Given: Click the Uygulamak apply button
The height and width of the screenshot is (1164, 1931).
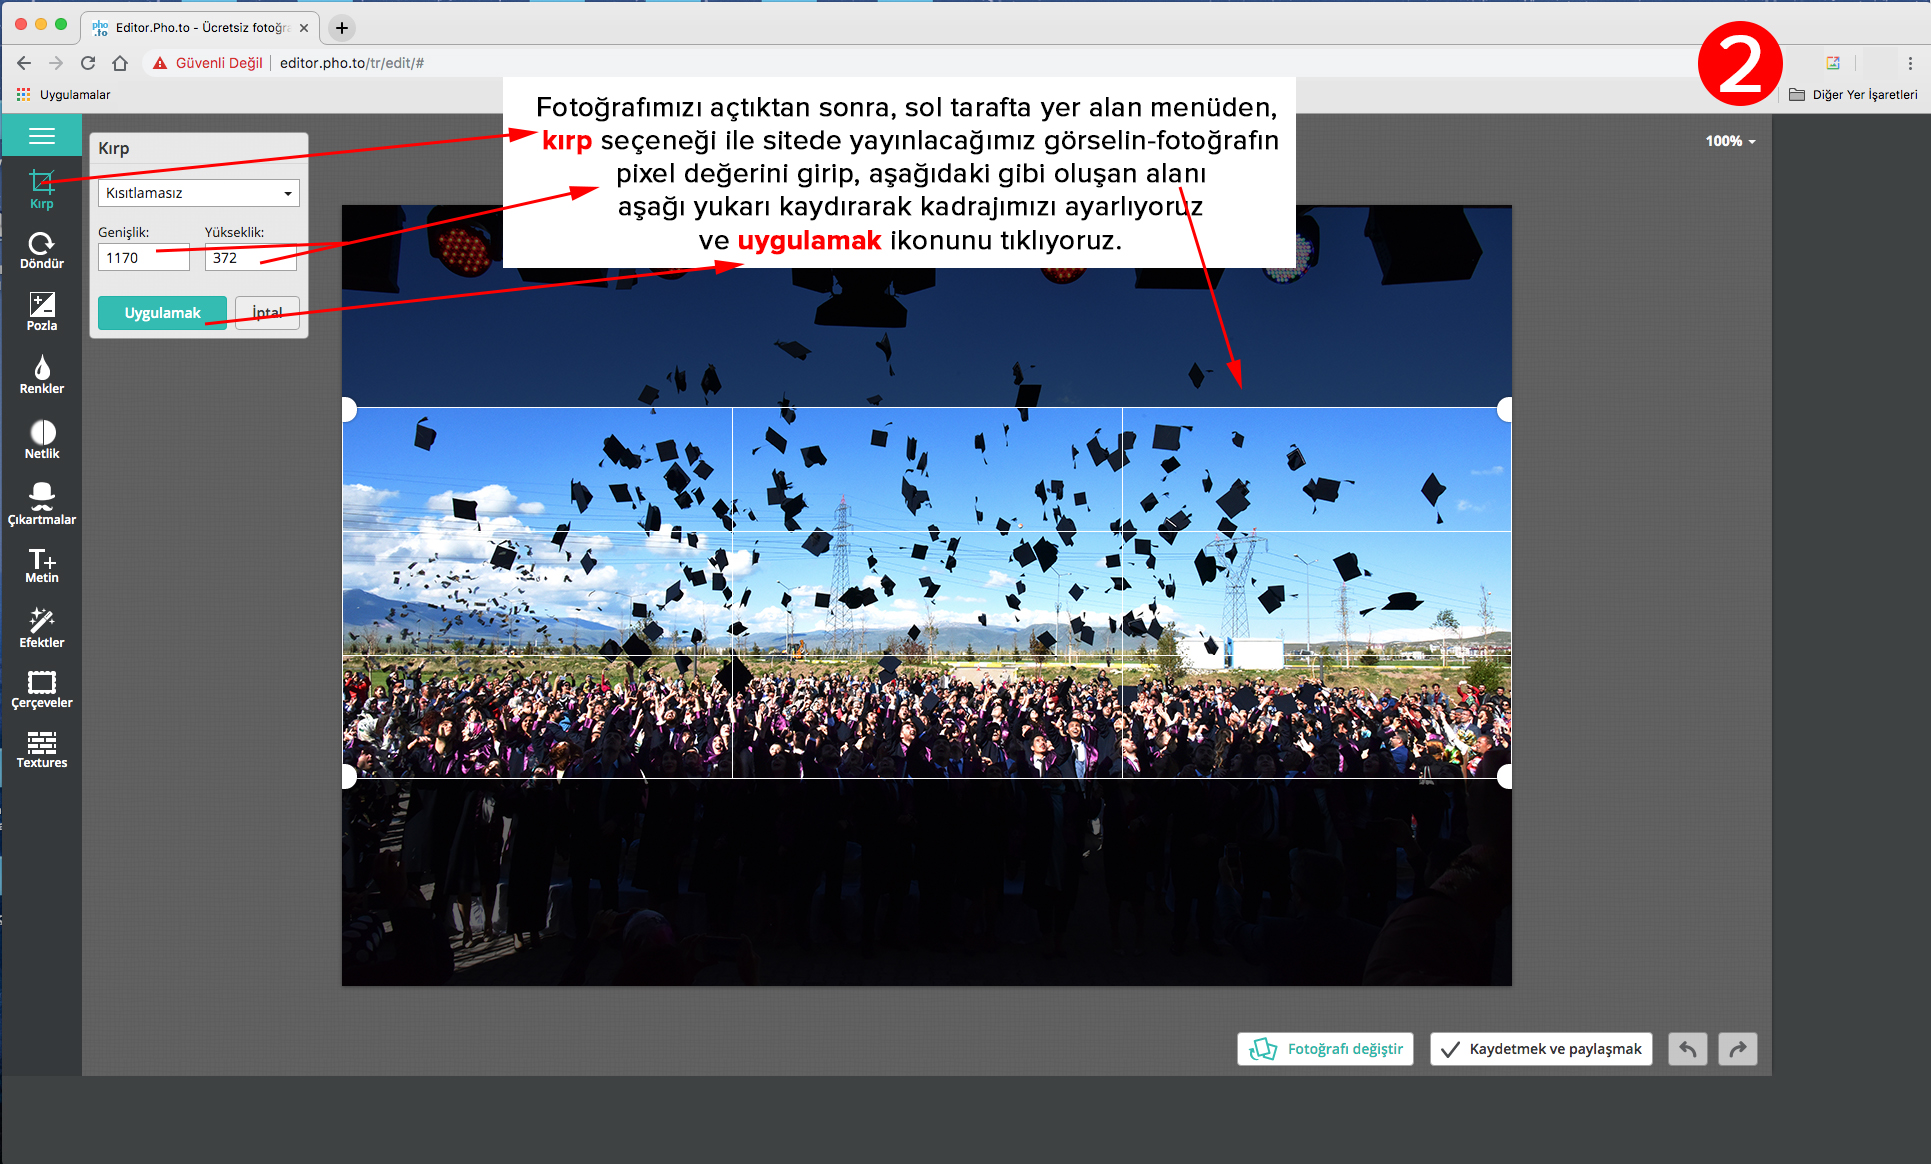Looking at the screenshot, I should tap(162, 313).
